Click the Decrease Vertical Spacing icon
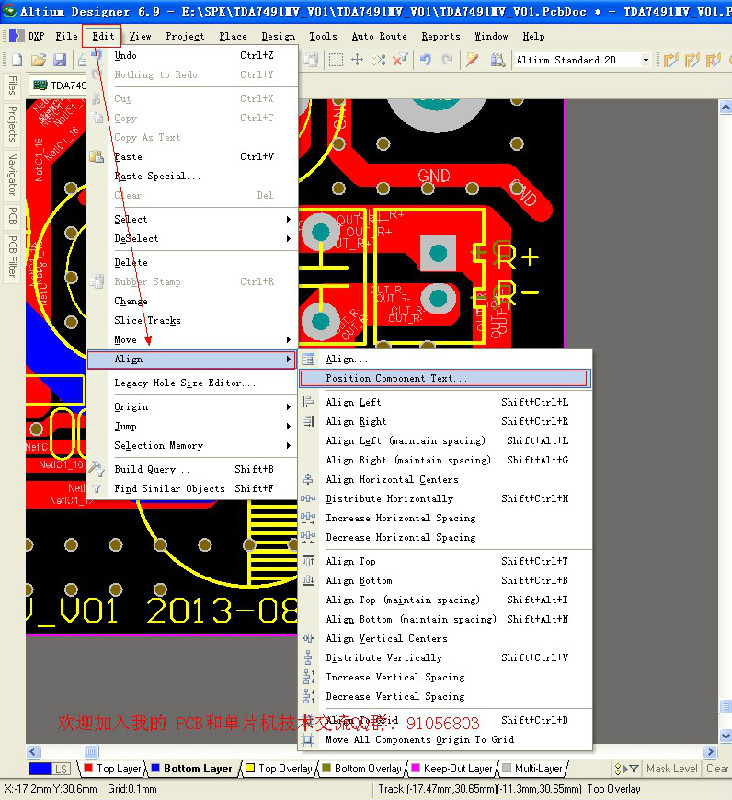Viewport: 732px width, 800px height. tap(308, 696)
